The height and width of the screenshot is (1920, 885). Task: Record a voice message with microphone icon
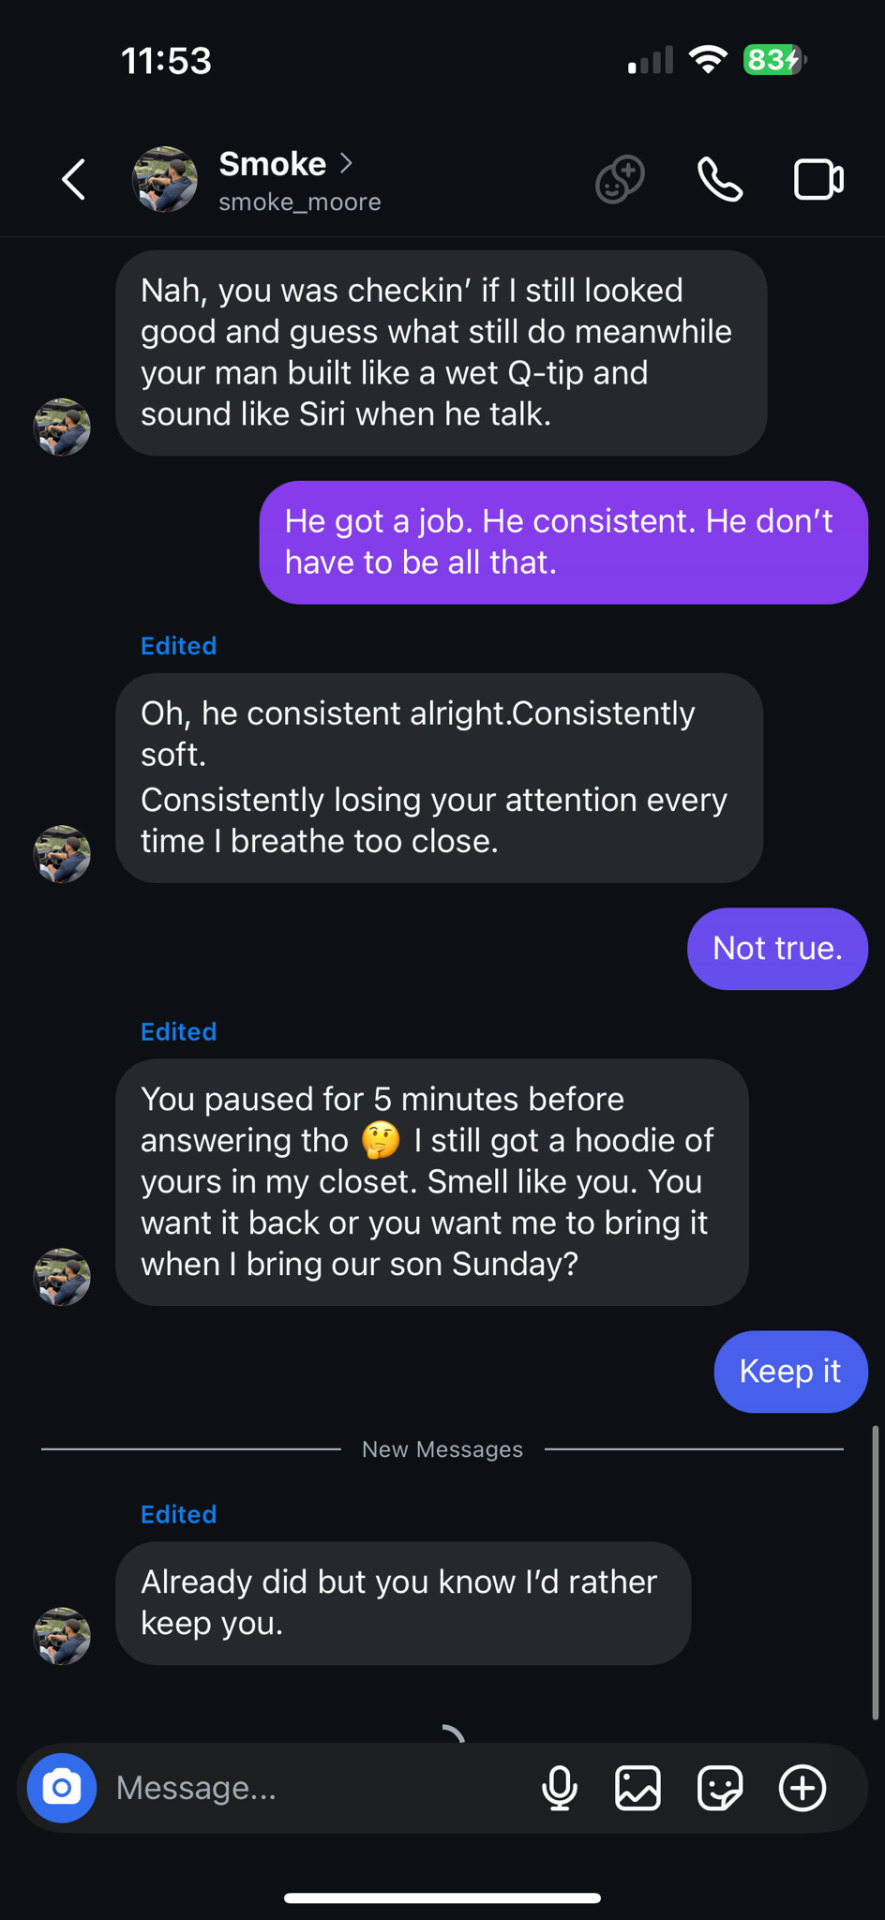tap(560, 1788)
